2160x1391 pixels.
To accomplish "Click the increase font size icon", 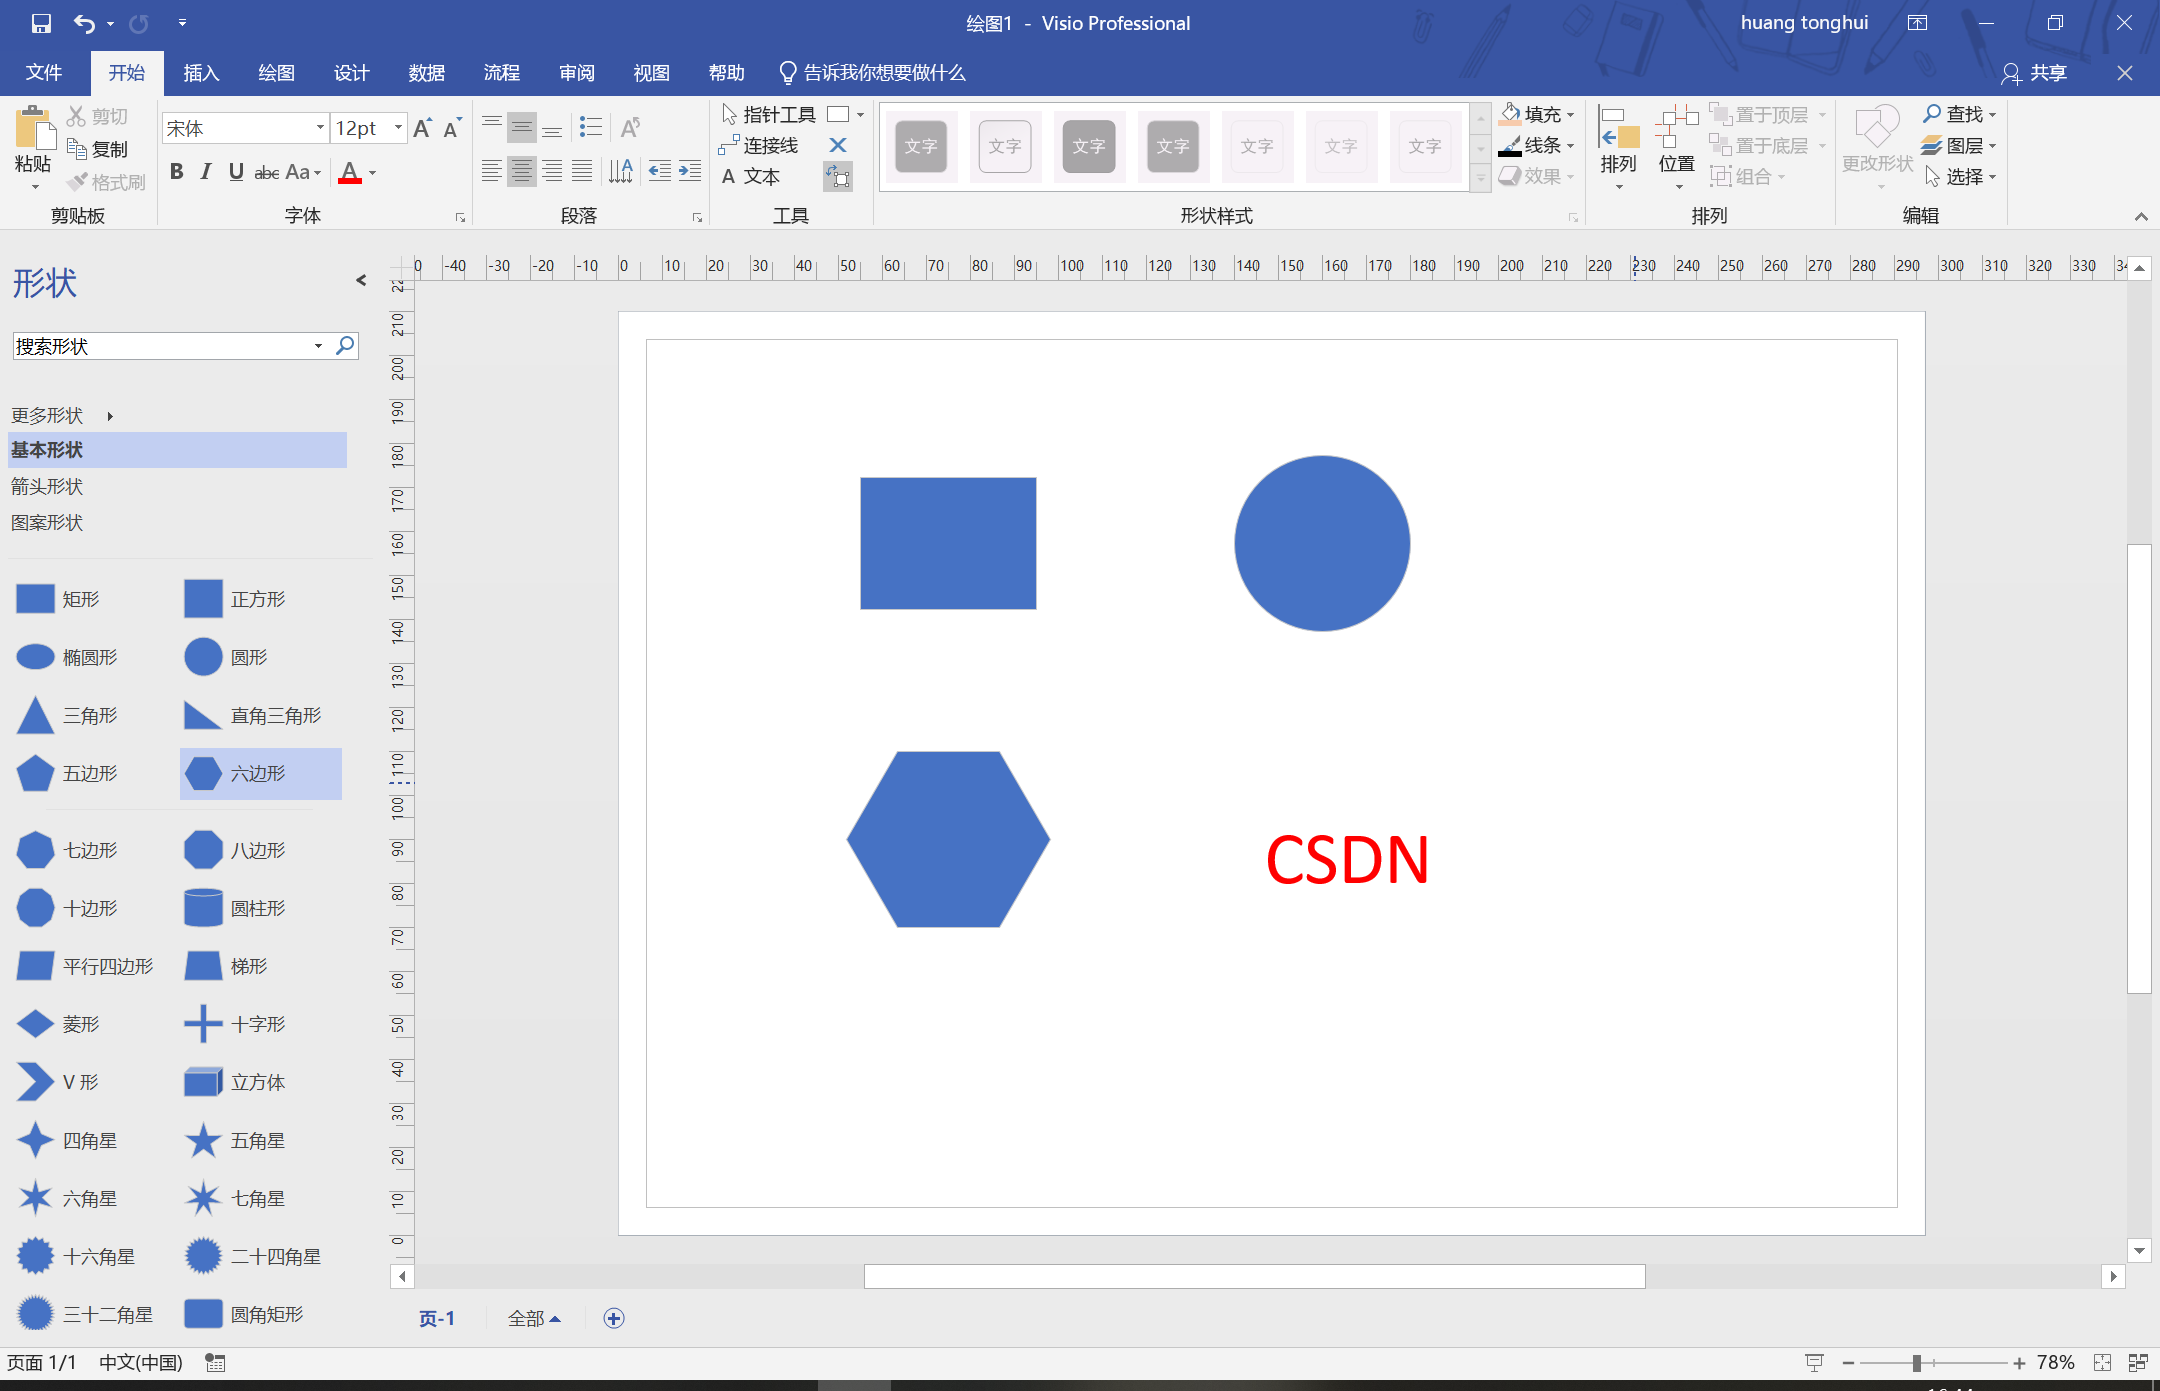I will click(422, 128).
